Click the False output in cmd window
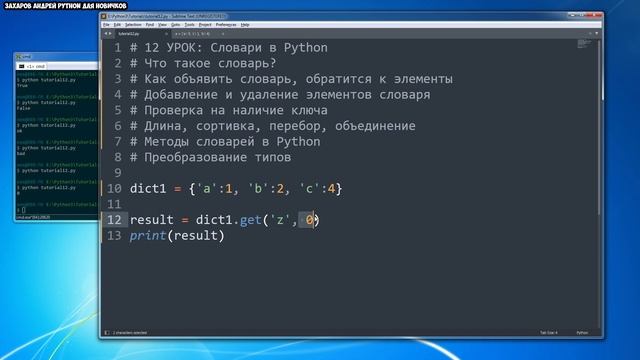 click(x=24, y=109)
